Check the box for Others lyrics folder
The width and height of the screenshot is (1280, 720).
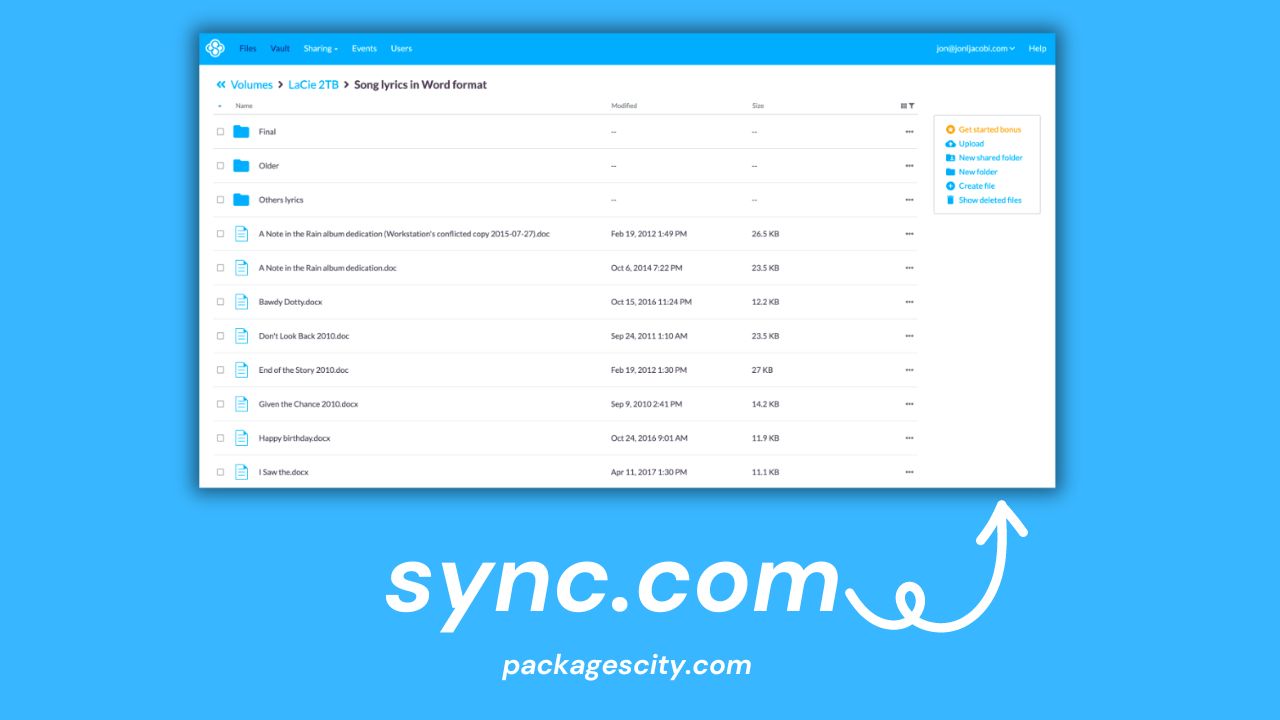pos(220,200)
